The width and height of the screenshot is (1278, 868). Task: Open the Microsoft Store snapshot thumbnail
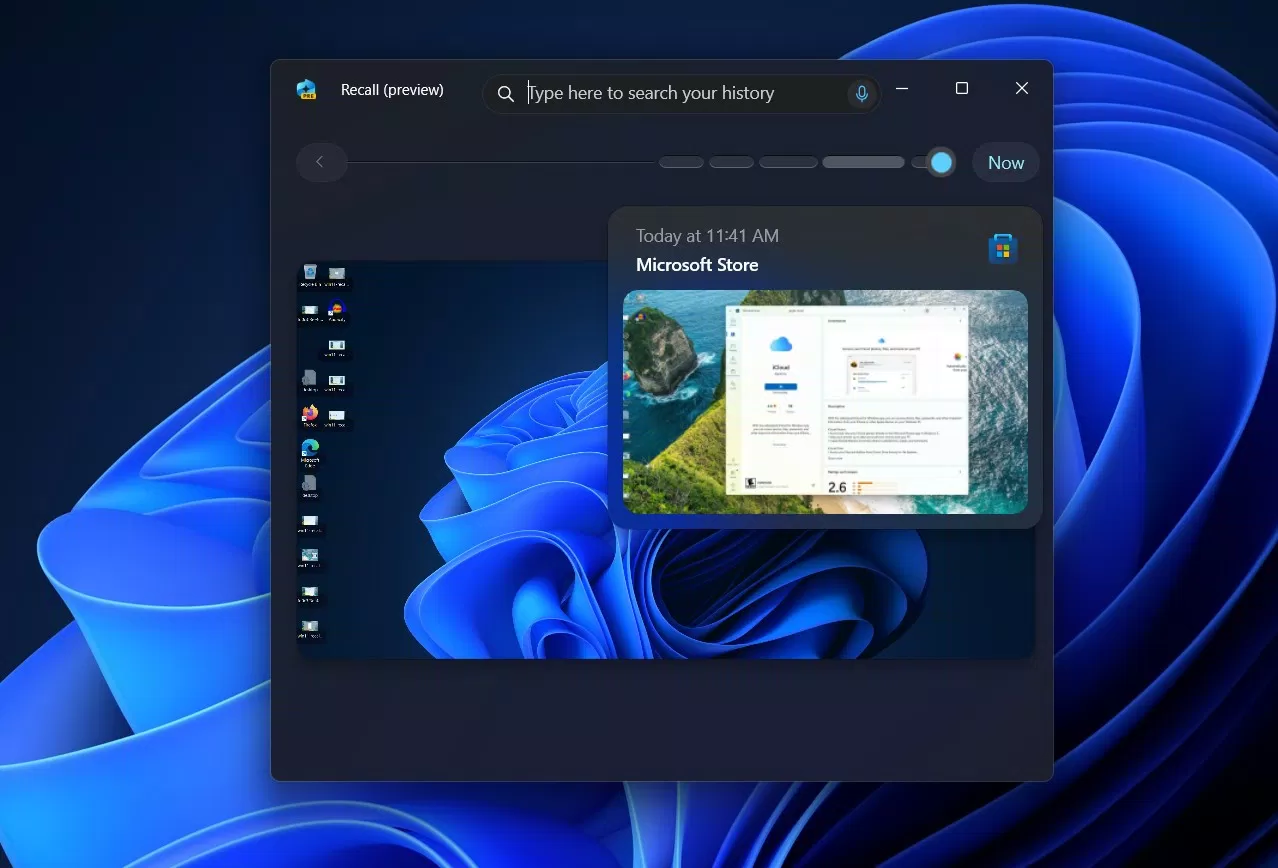(825, 402)
